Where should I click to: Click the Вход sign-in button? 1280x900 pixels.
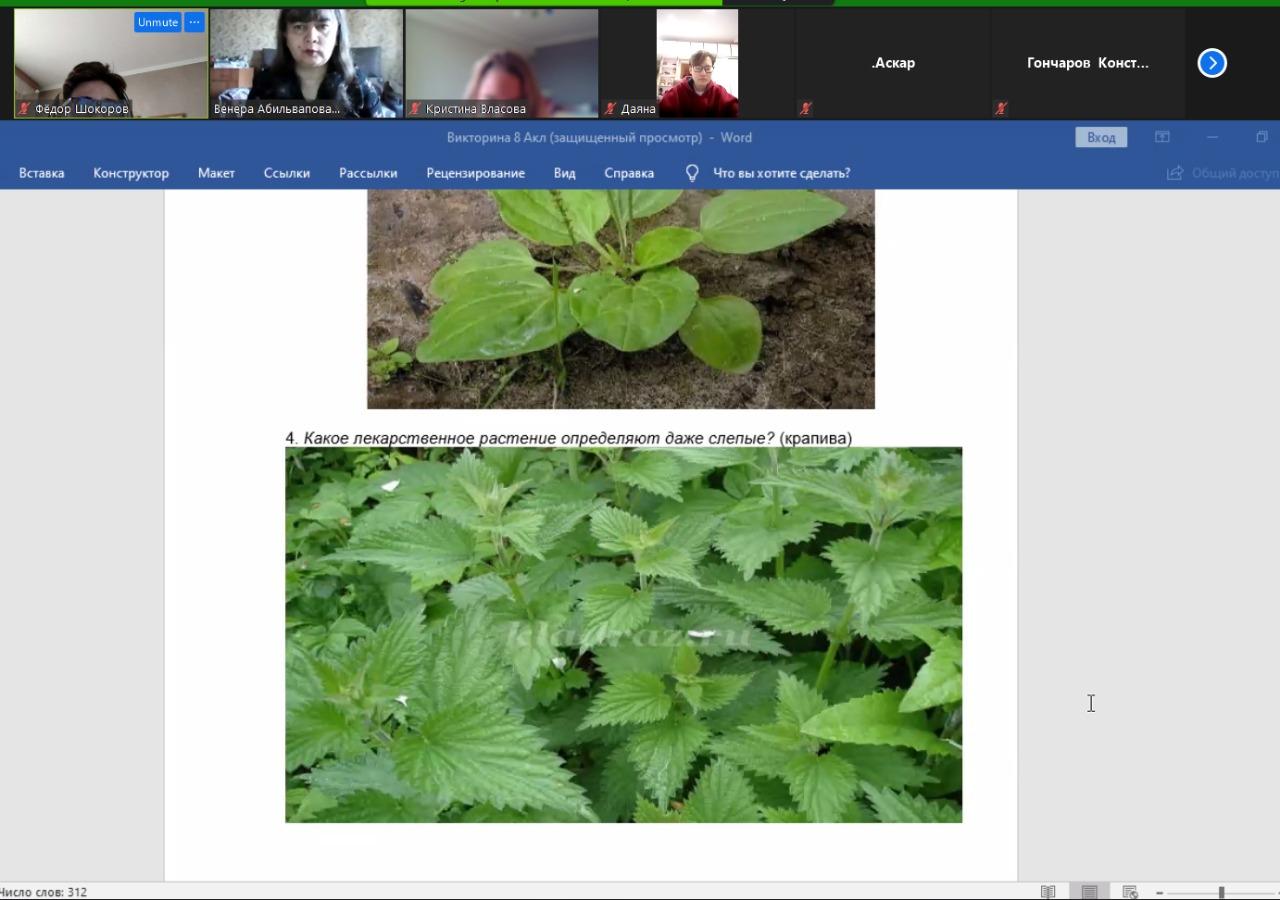coord(1100,137)
